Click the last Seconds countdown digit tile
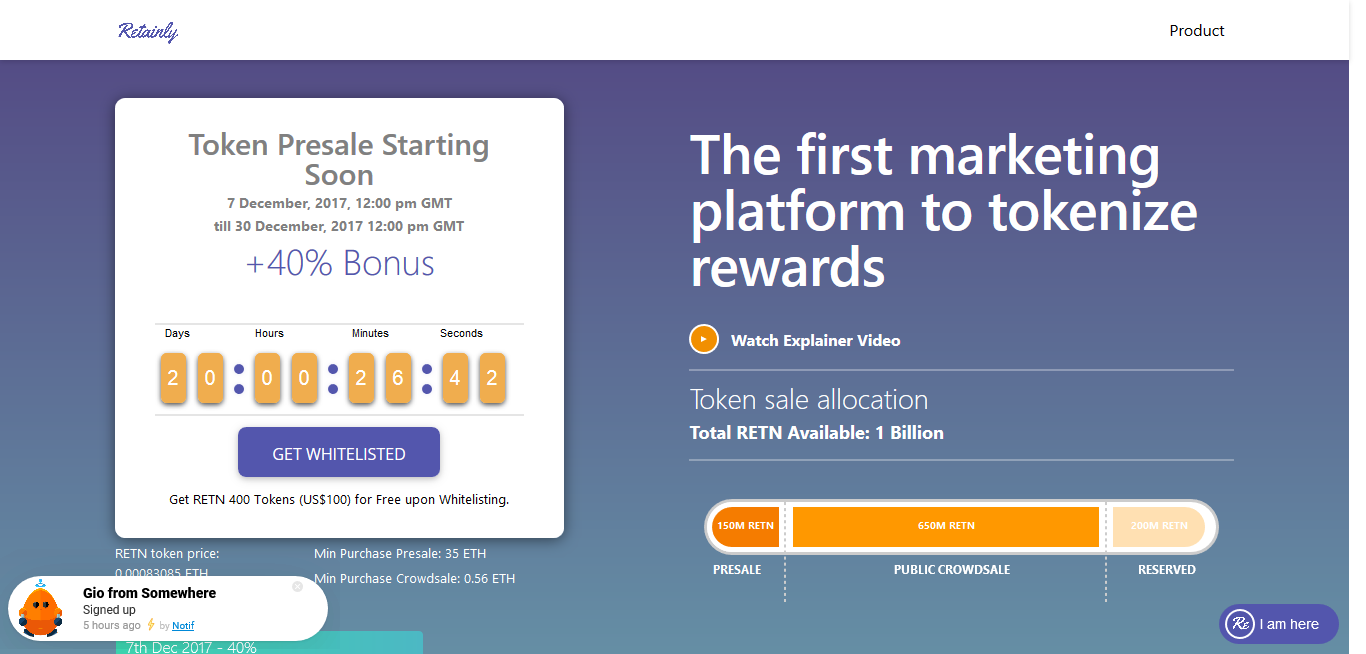The width and height of the screenshot is (1366, 654). click(492, 378)
